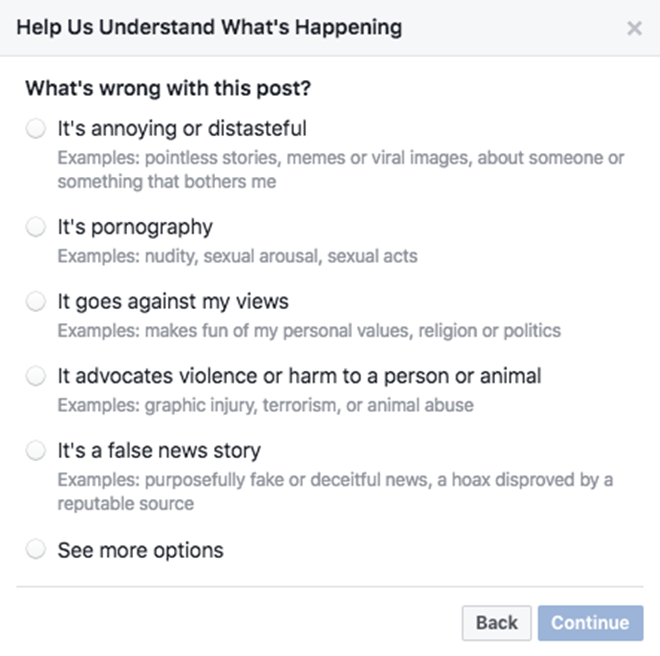Viewport: 660px width, 656px height.
Task: Click the examples text about personal values
Action: 309,330
